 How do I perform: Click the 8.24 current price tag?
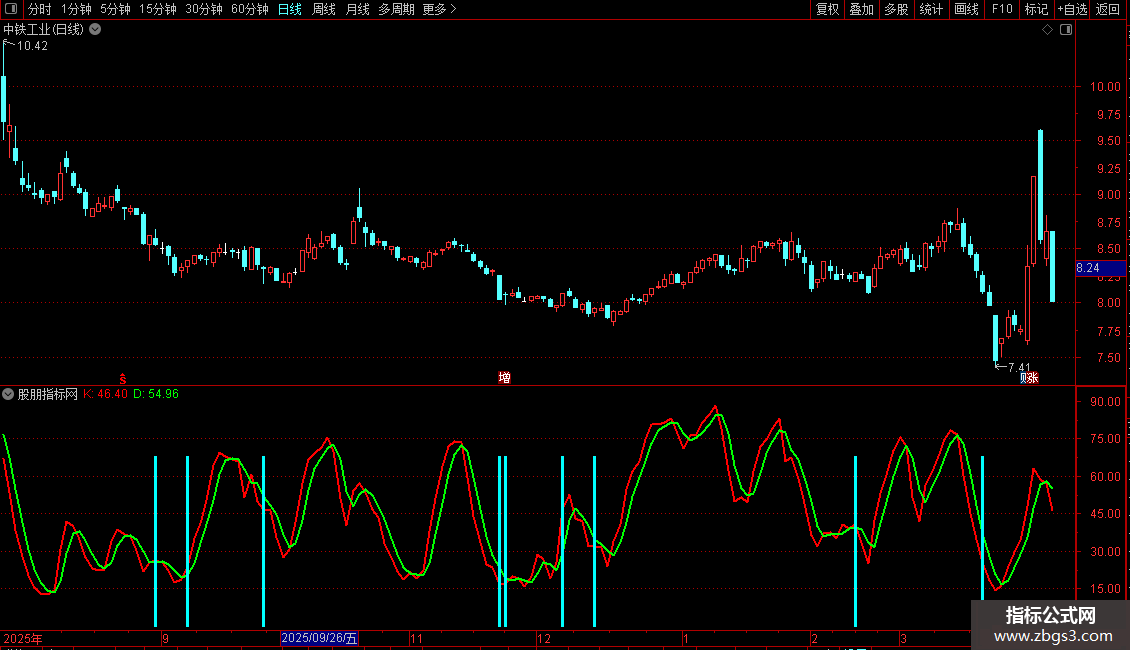coord(1088,268)
